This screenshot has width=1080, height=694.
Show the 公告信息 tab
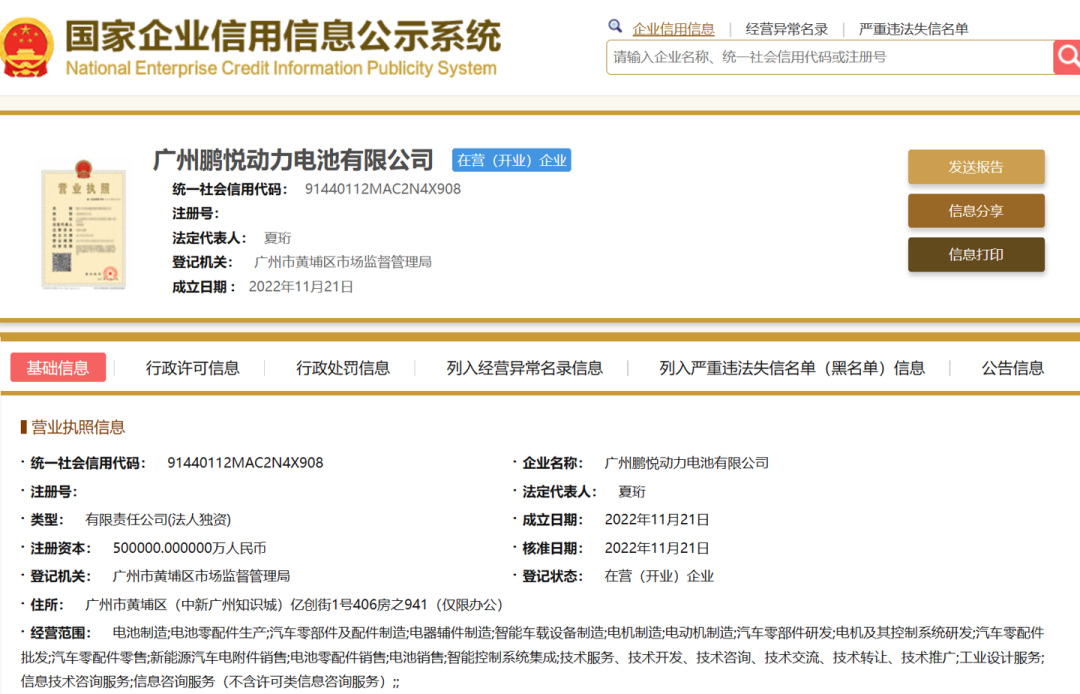(x=1012, y=368)
